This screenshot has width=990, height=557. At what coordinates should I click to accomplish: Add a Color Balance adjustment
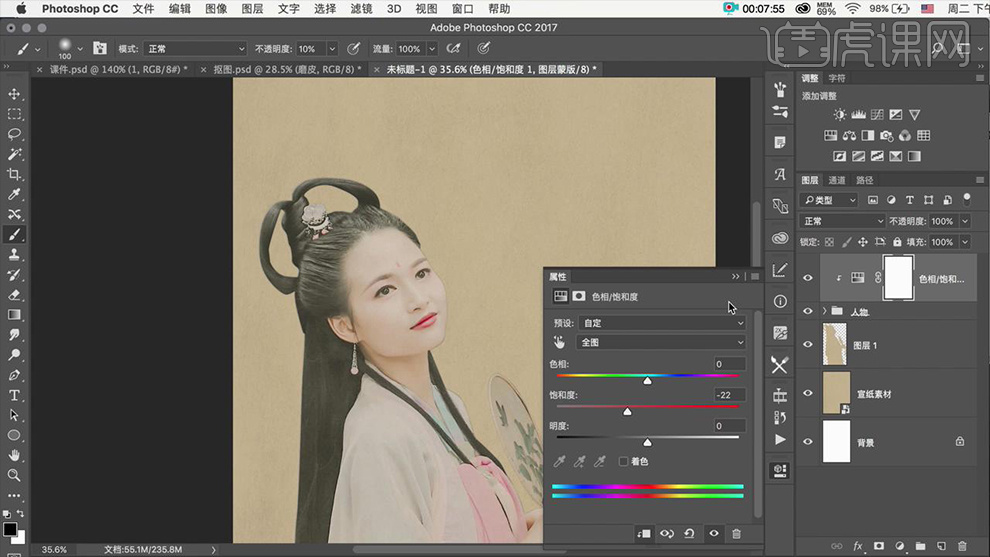(x=849, y=136)
